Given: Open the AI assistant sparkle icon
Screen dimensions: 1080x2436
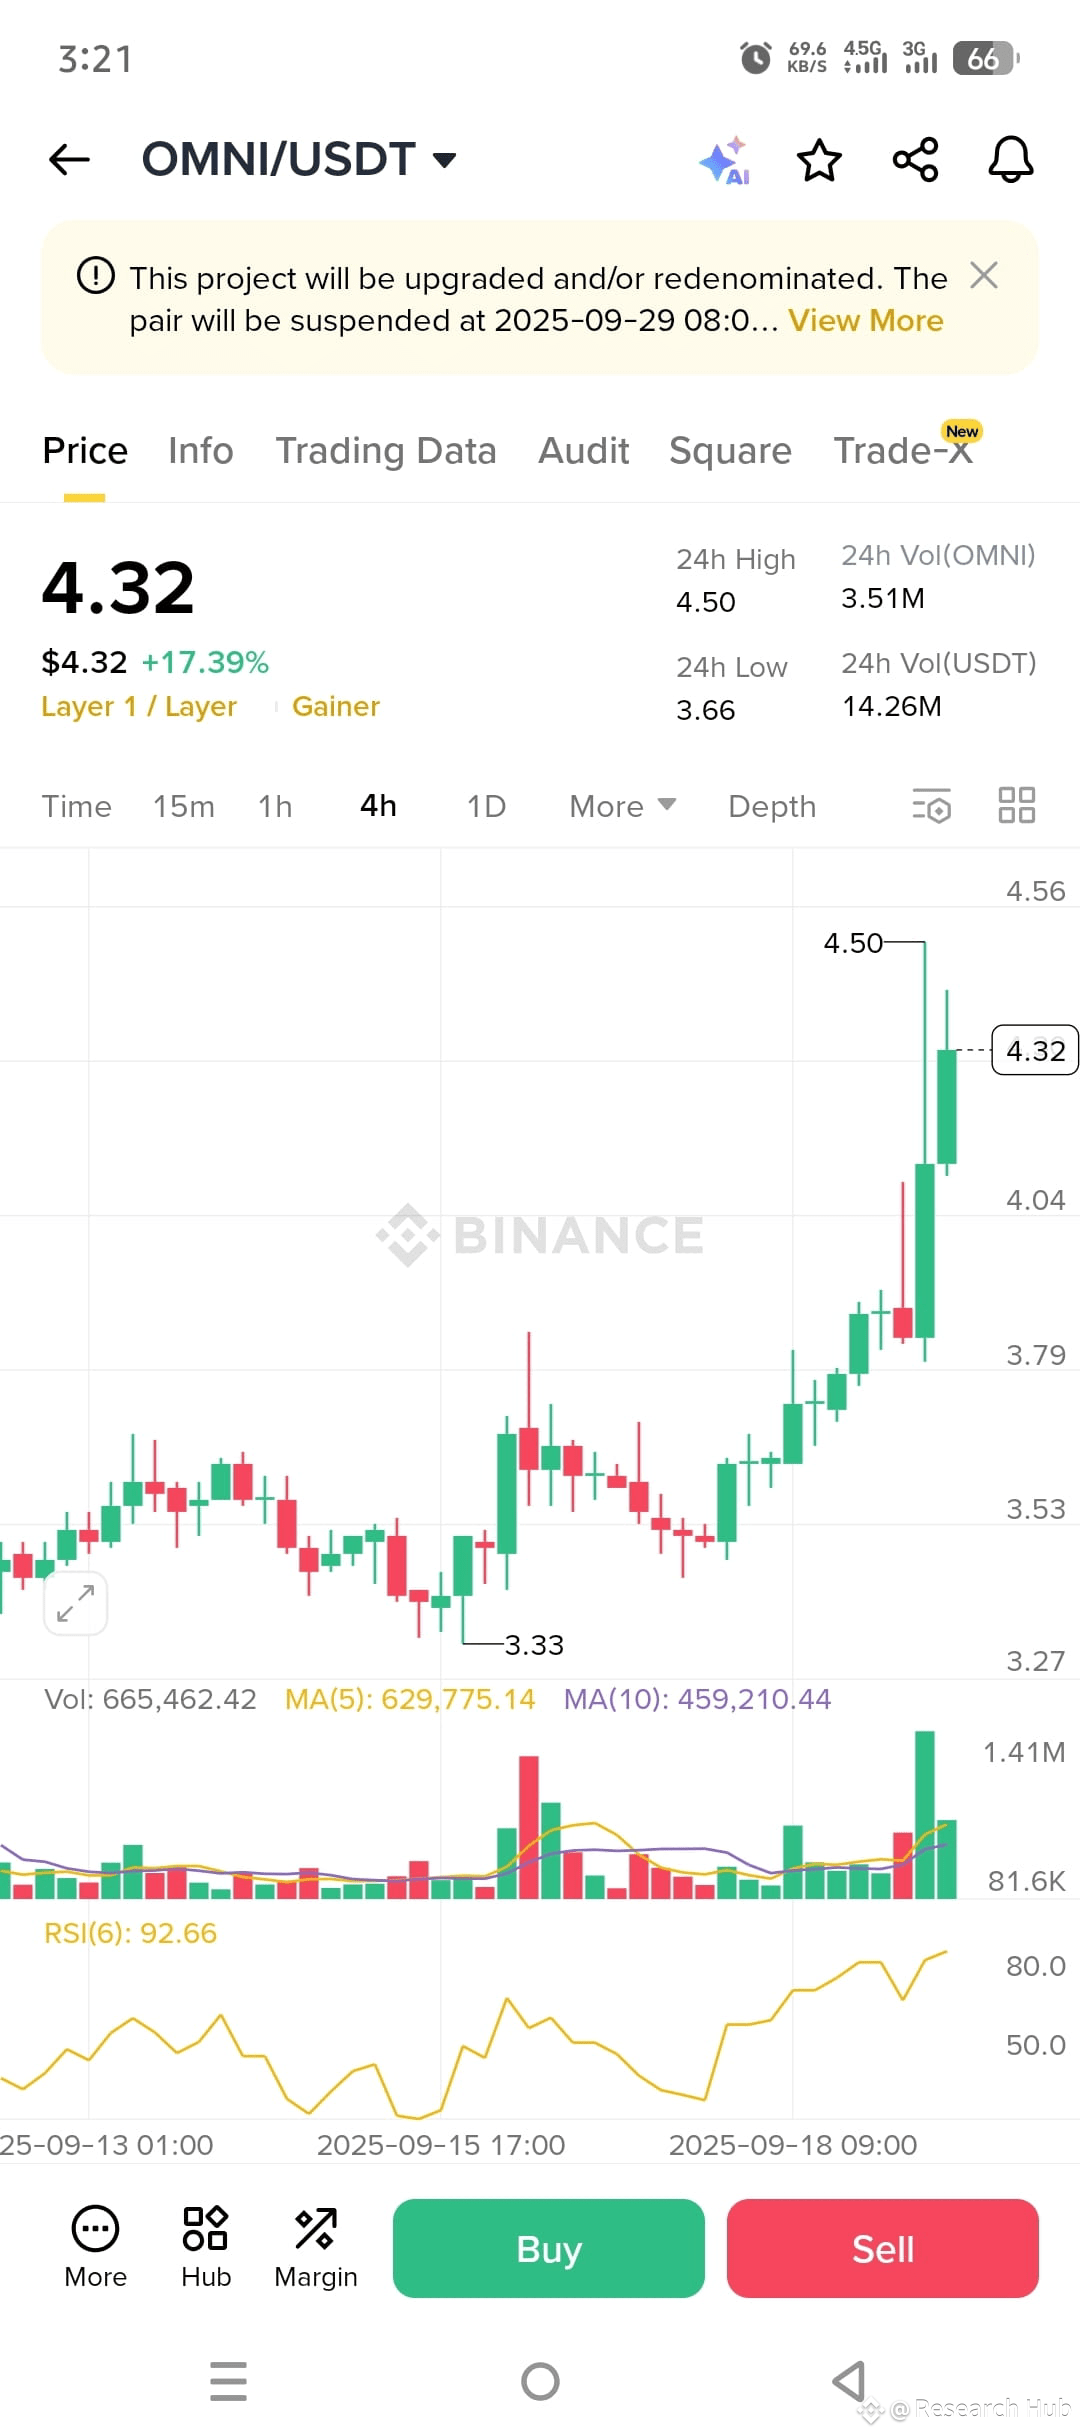Looking at the screenshot, I should (x=724, y=160).
